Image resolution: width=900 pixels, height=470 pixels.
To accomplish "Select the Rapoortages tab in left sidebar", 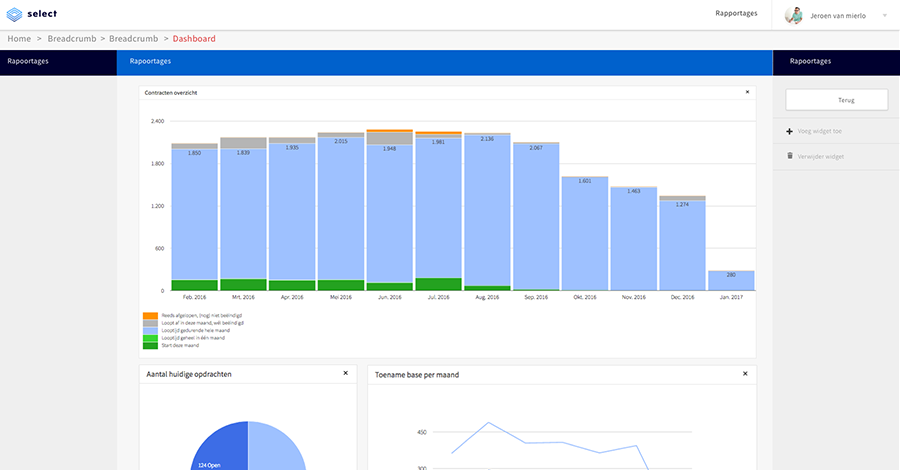I will coord(28,62).
